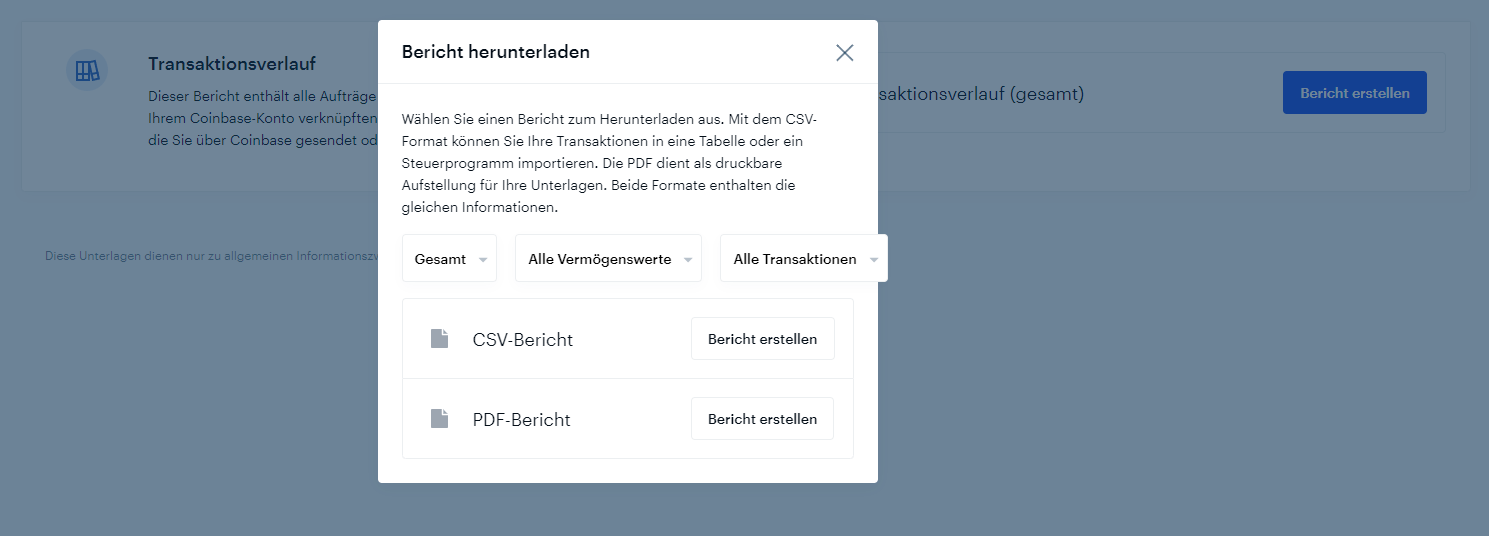Click the PDF-Bericht file icon
The image size is (1489, 536).
439,419
